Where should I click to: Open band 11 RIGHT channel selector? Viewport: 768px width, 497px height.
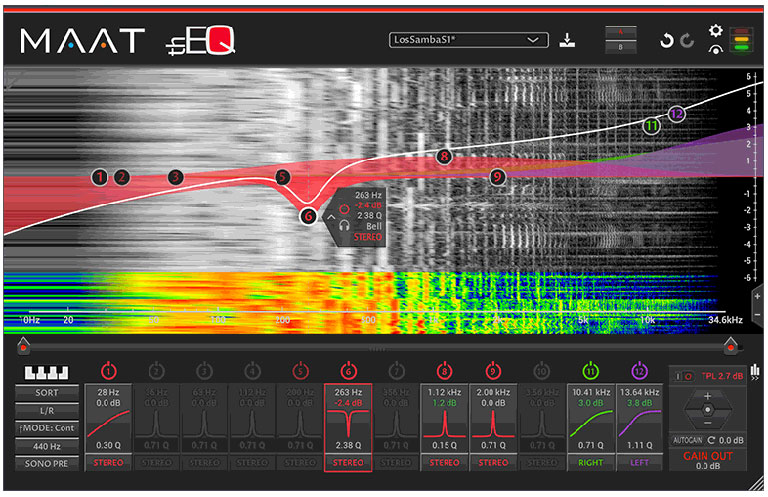coord(591,462)
